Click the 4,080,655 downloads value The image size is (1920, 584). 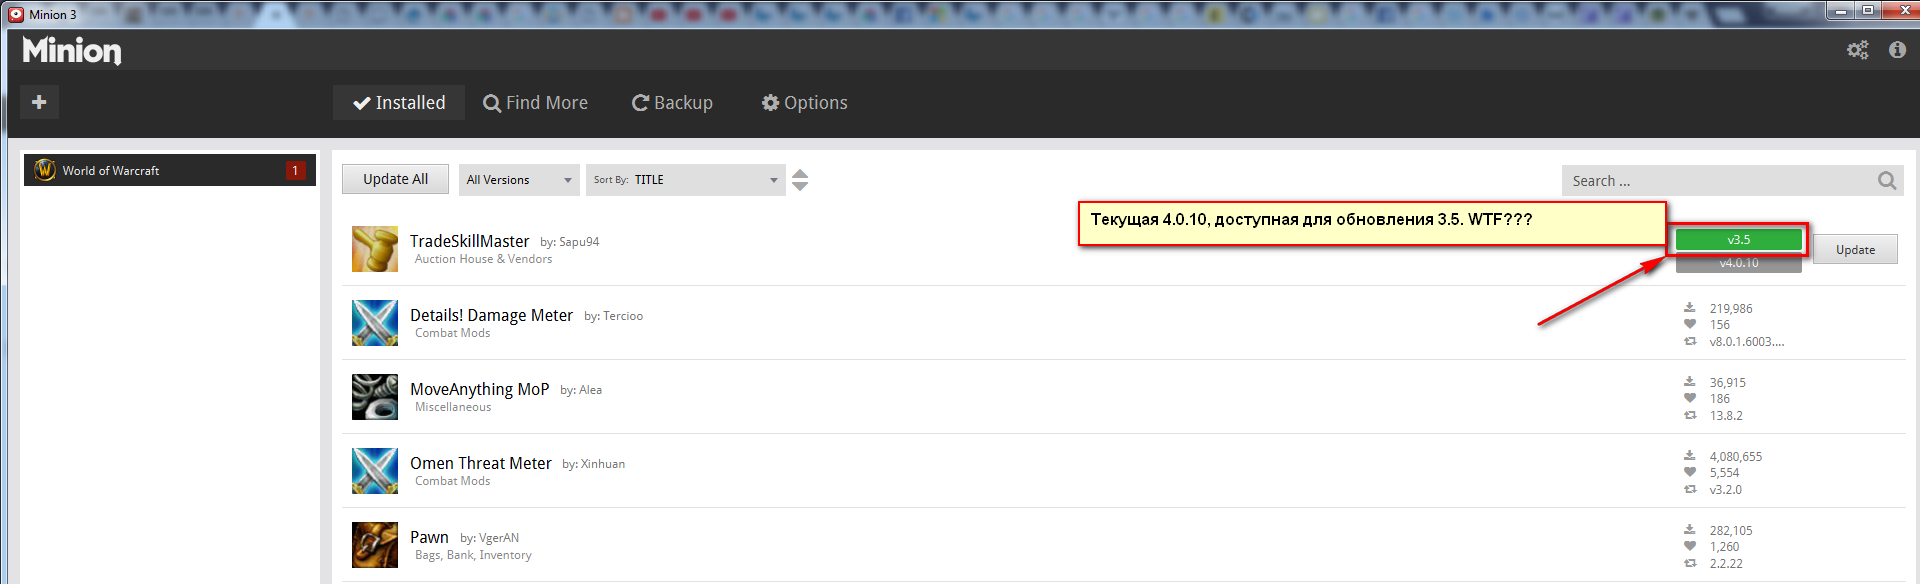point(1736,457)
